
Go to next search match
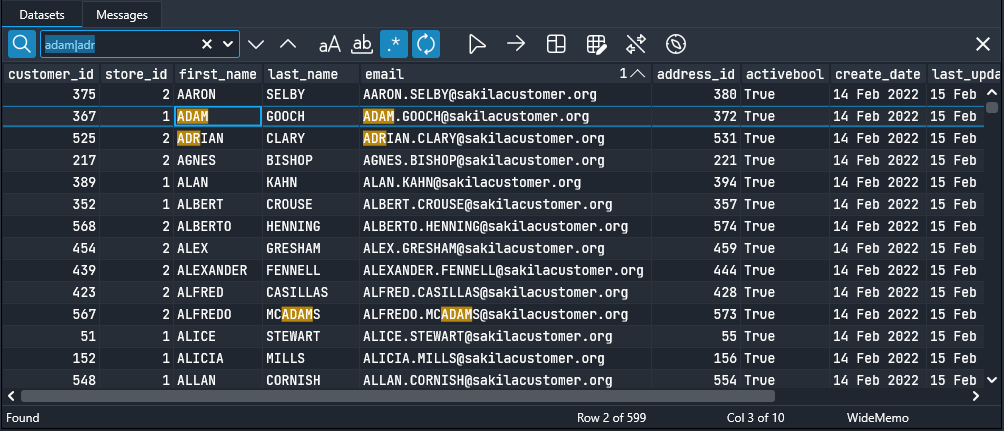click(257, 44)
